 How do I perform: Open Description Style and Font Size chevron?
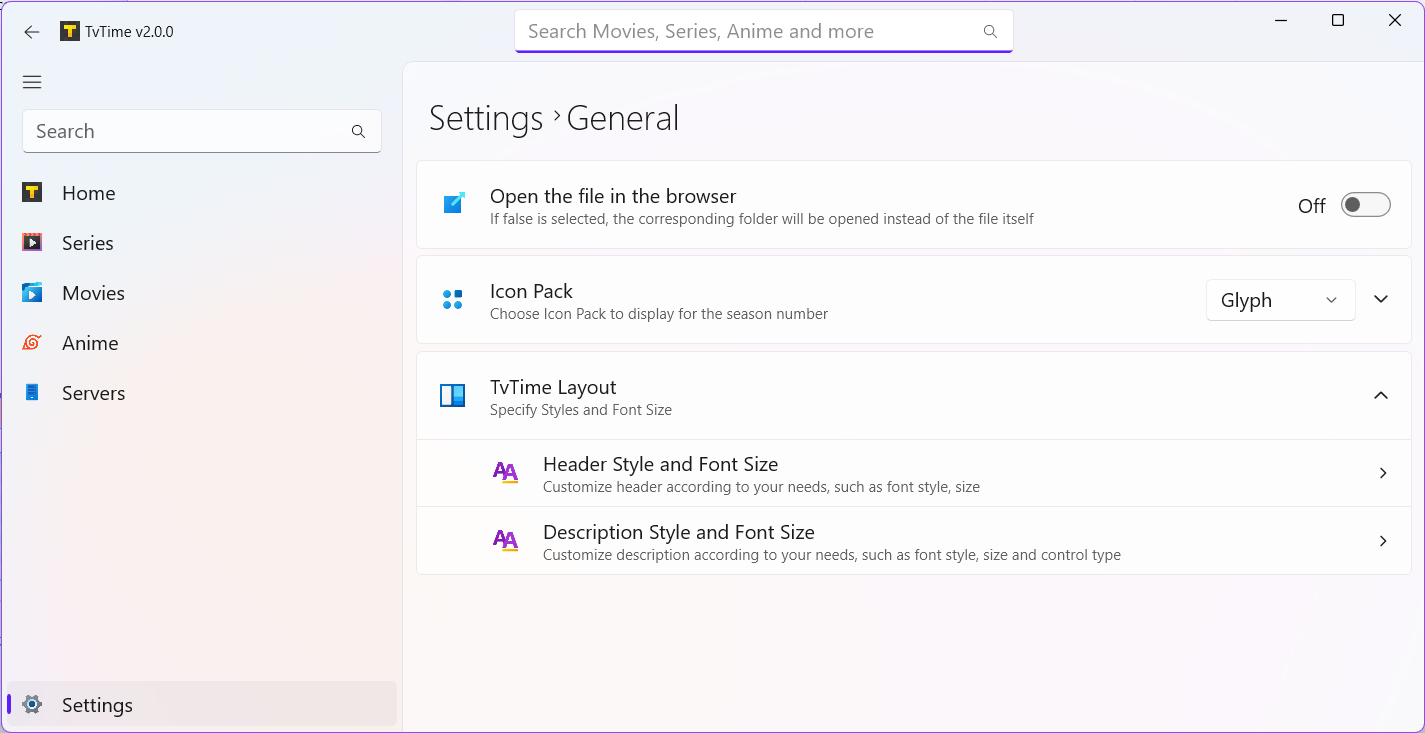(1383, 541)
